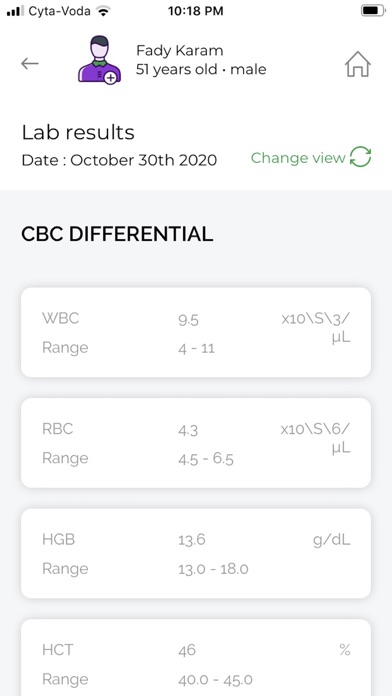Open the HCT result card
This screenshot has width=392, height=696.
[x=196, y=657]
